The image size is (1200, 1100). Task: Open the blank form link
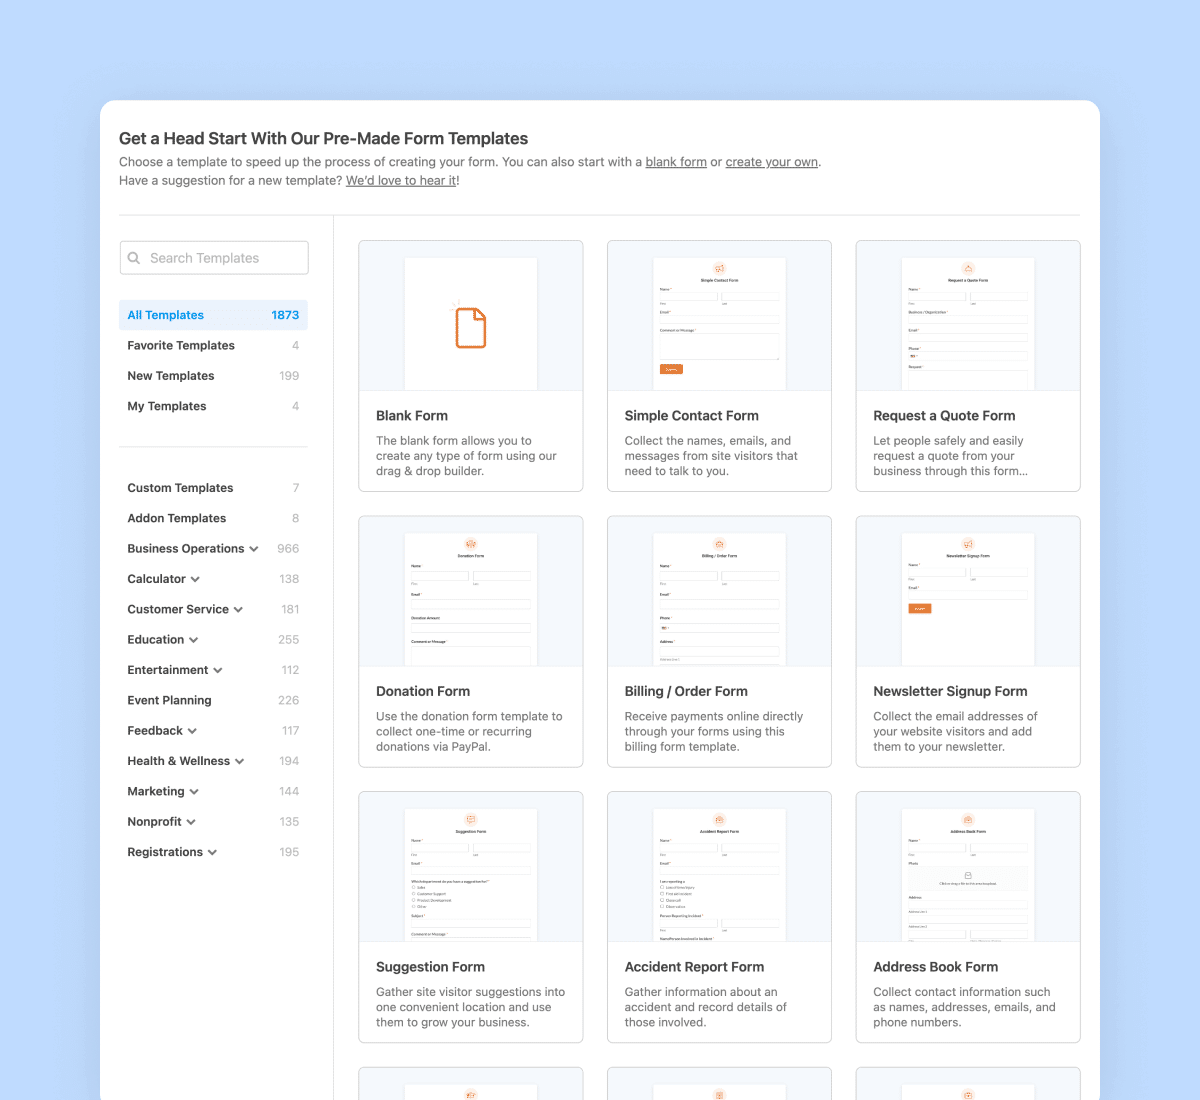tap(676, 161)
